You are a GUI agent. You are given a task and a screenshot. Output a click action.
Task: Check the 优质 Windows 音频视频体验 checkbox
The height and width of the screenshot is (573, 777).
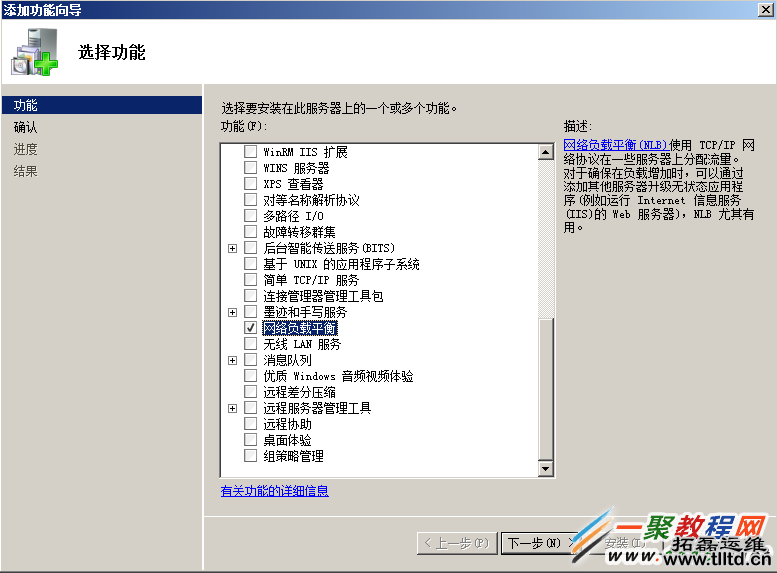pyautogui.click(x=251, y=376)
